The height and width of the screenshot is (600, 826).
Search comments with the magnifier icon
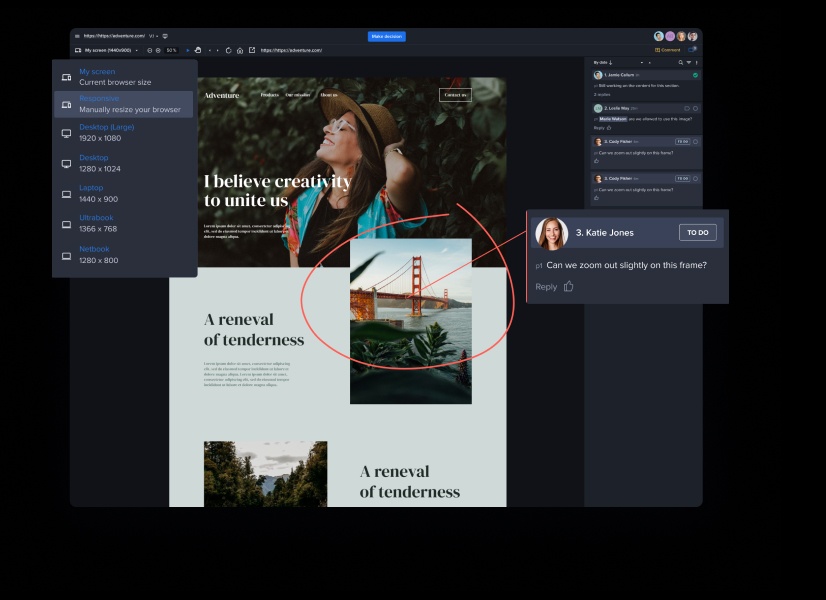681,63
